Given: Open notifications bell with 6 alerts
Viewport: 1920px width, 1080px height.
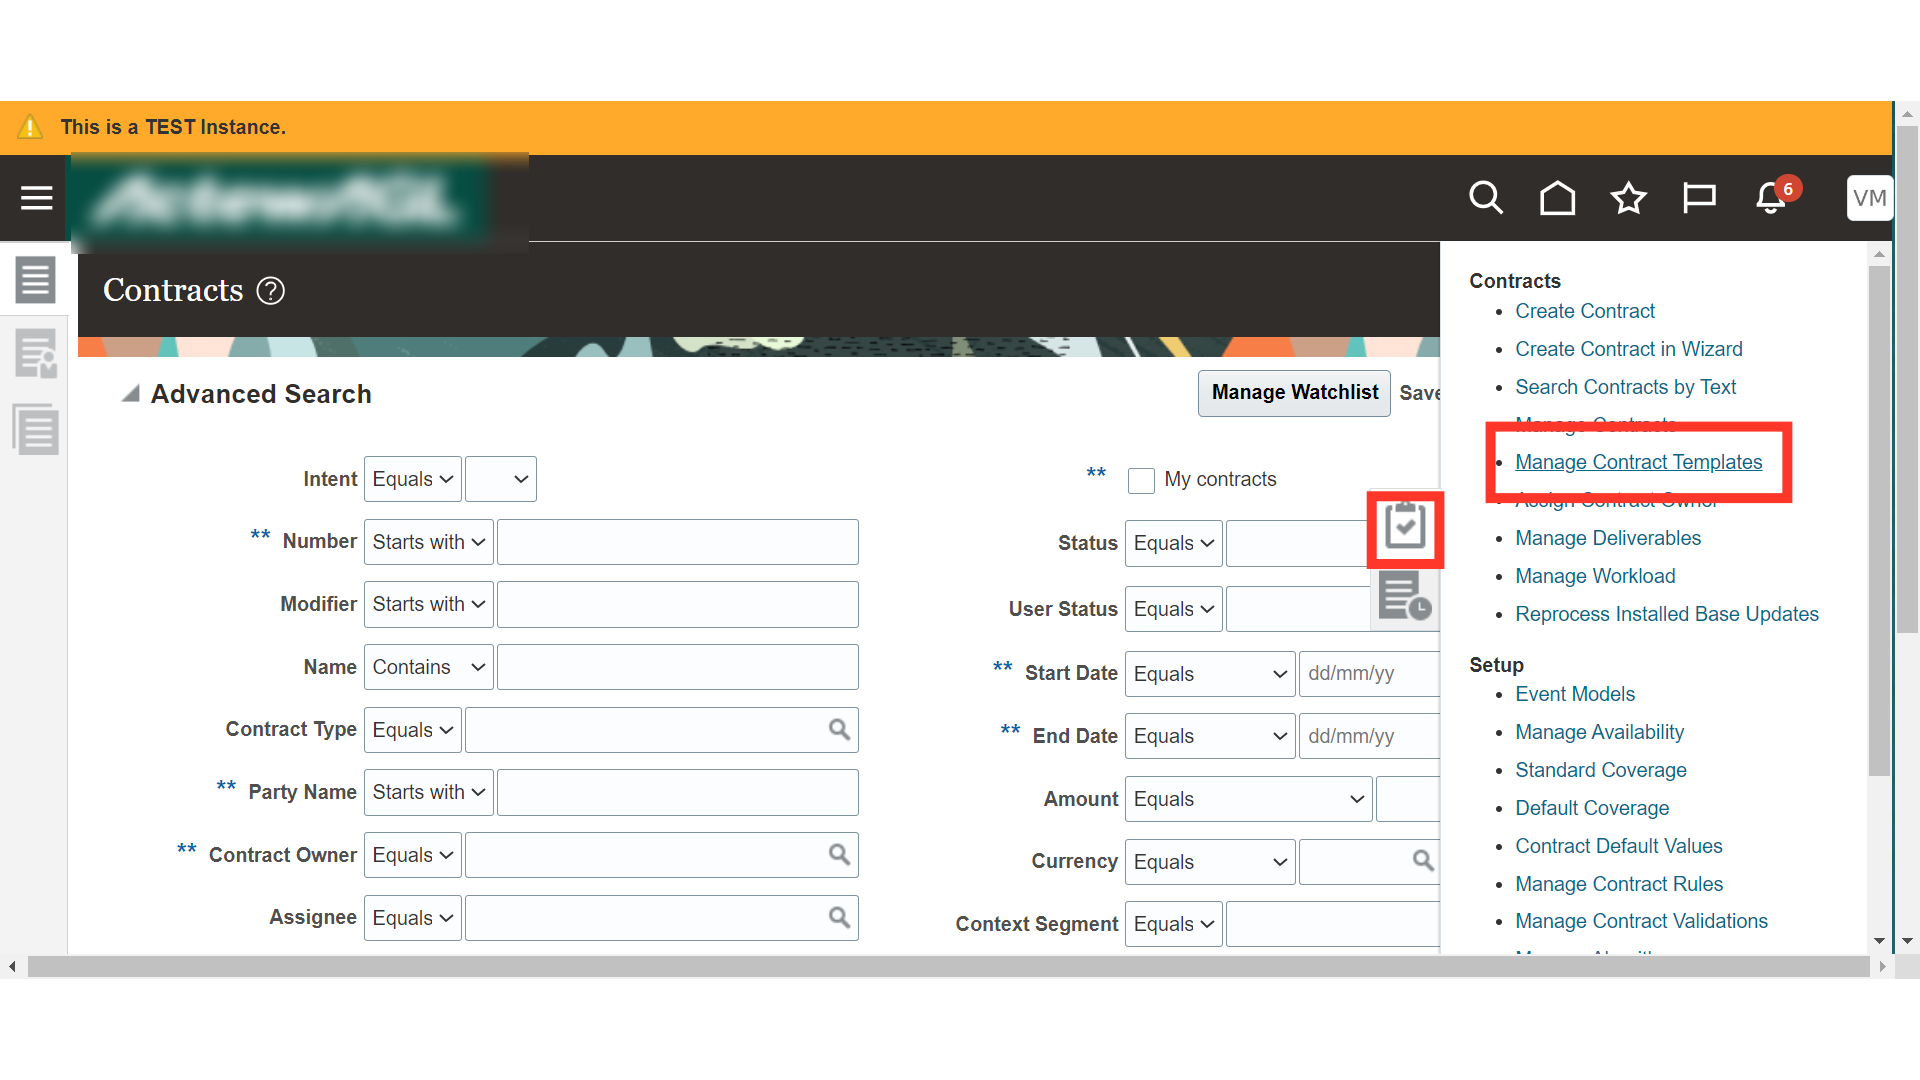Looking at the screenshot, I should point(1771,198).
